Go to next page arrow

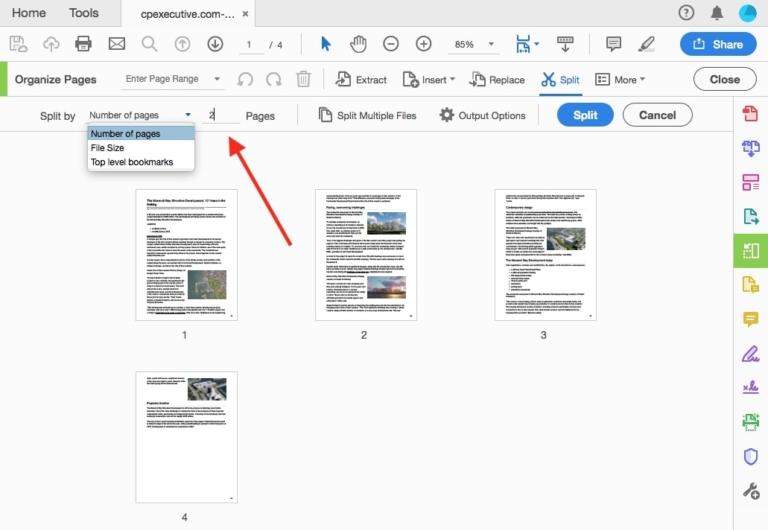point(215,44)
